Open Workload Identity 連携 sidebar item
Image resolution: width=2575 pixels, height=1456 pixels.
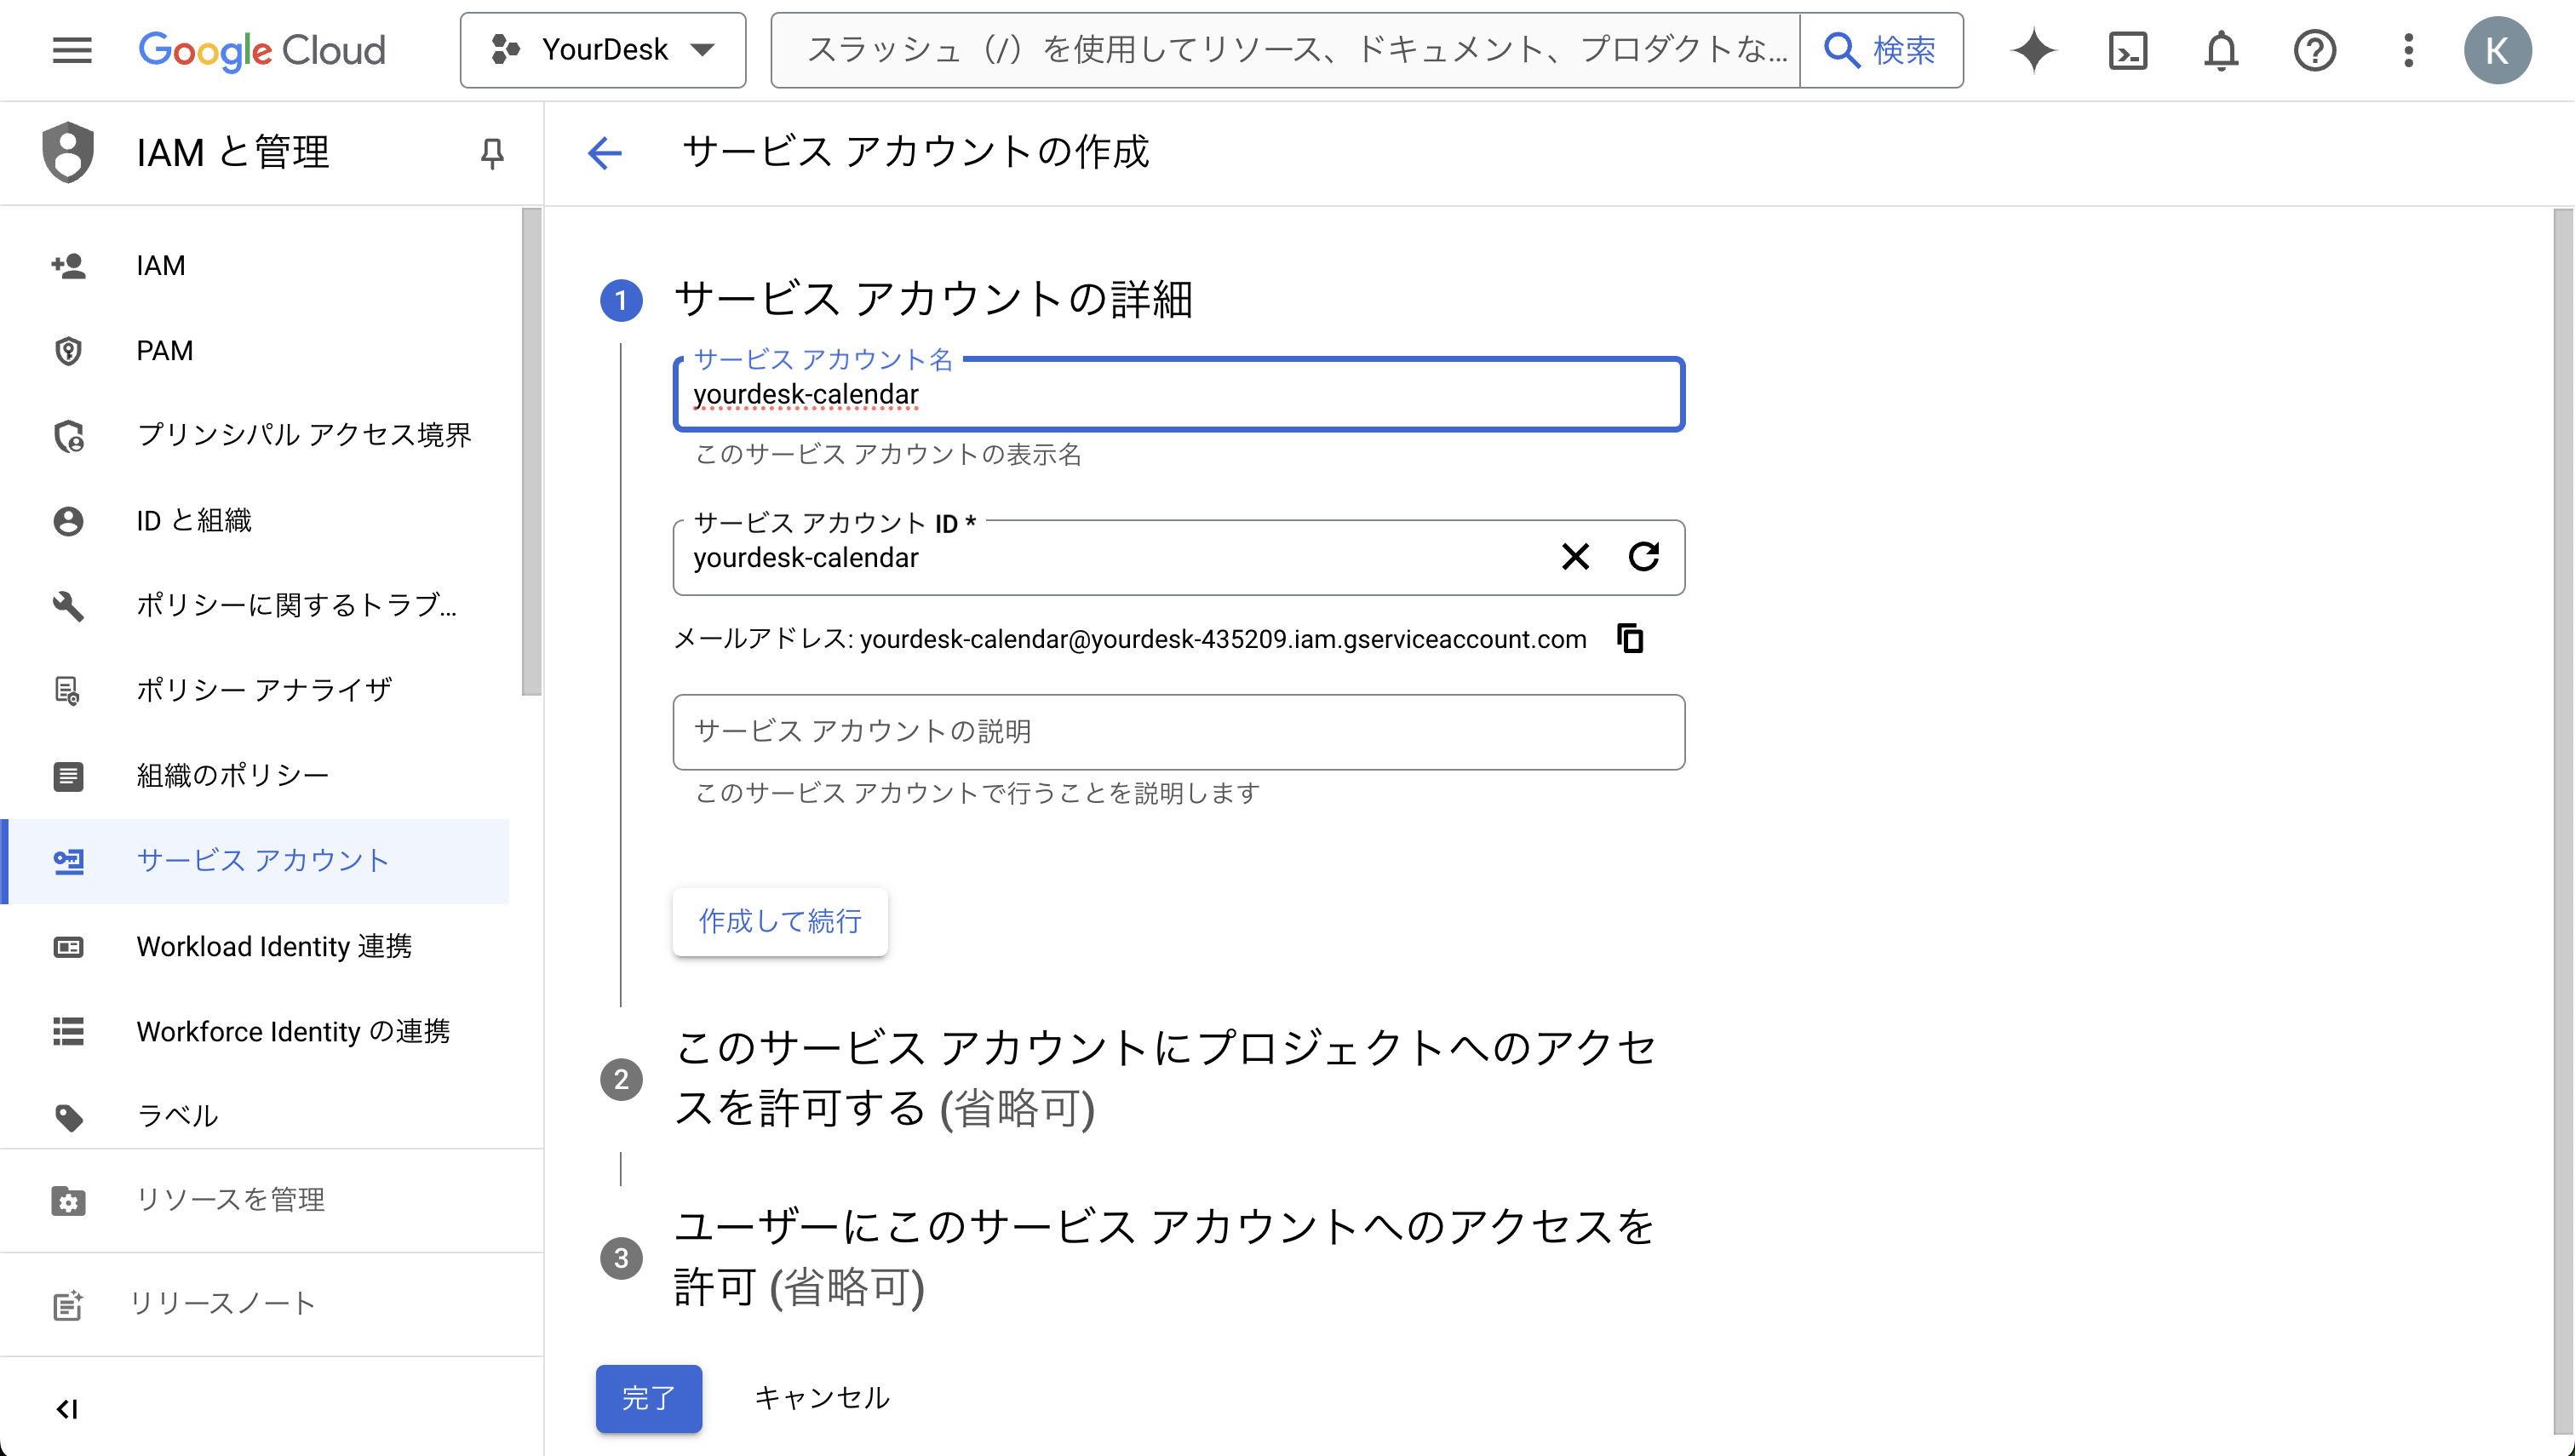tap(256, 947)
